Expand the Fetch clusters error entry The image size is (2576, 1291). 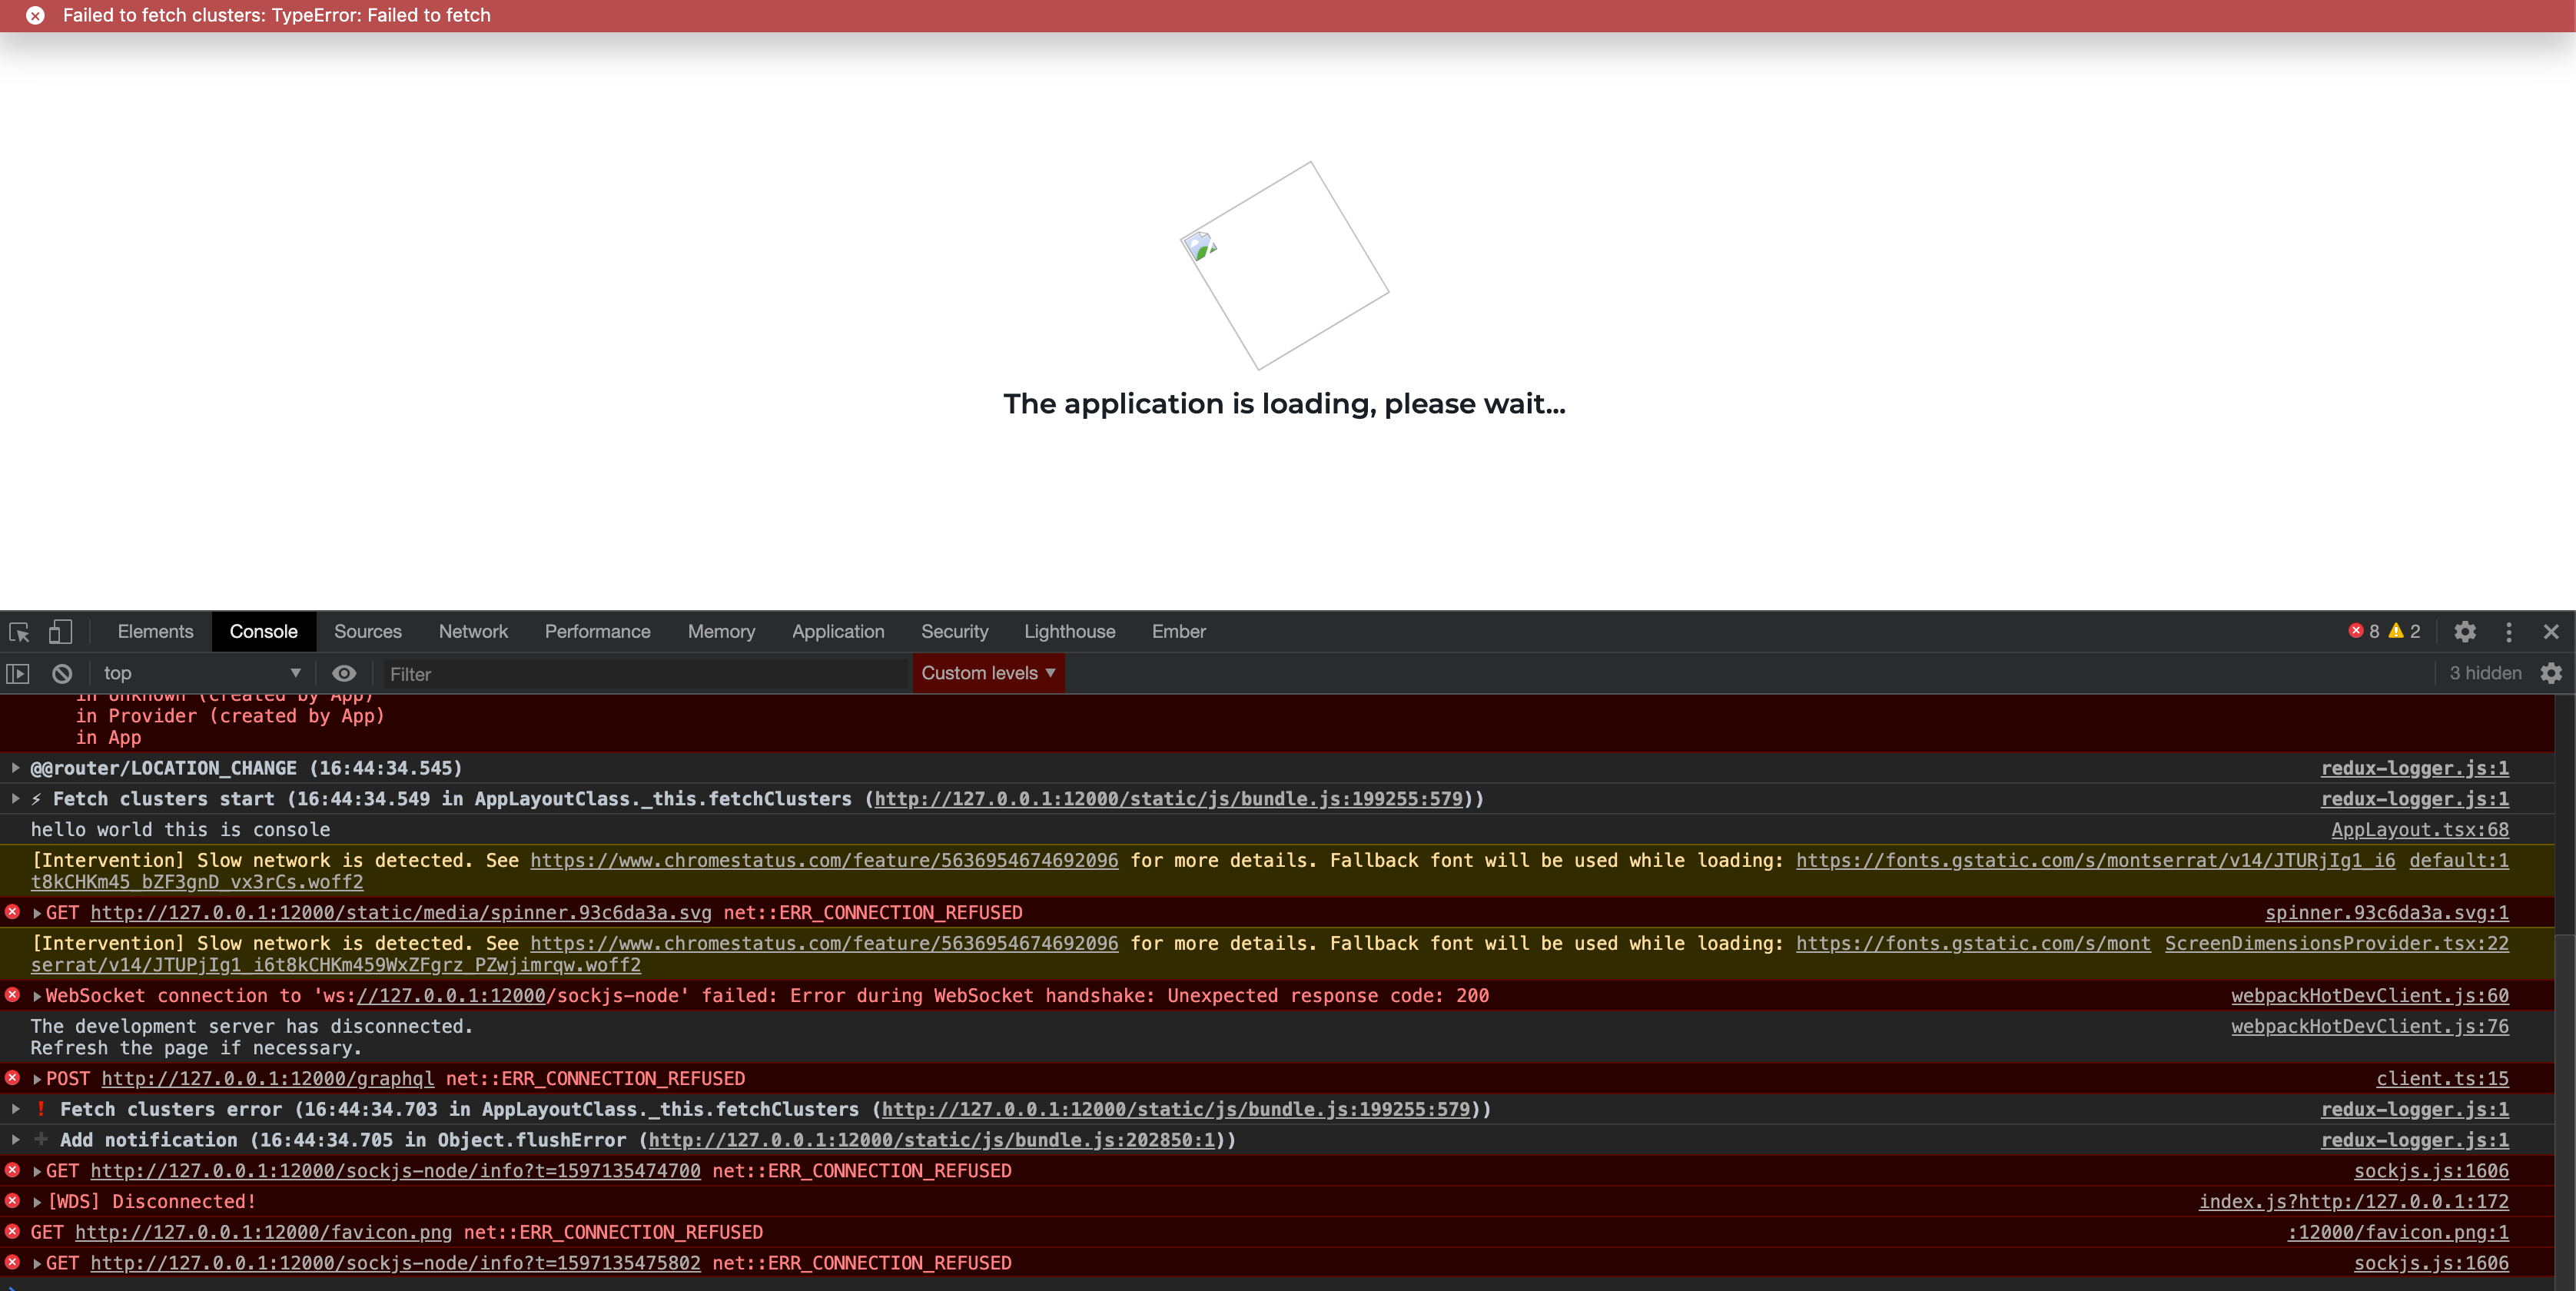pyautogui.click(x=15, y=1109)
